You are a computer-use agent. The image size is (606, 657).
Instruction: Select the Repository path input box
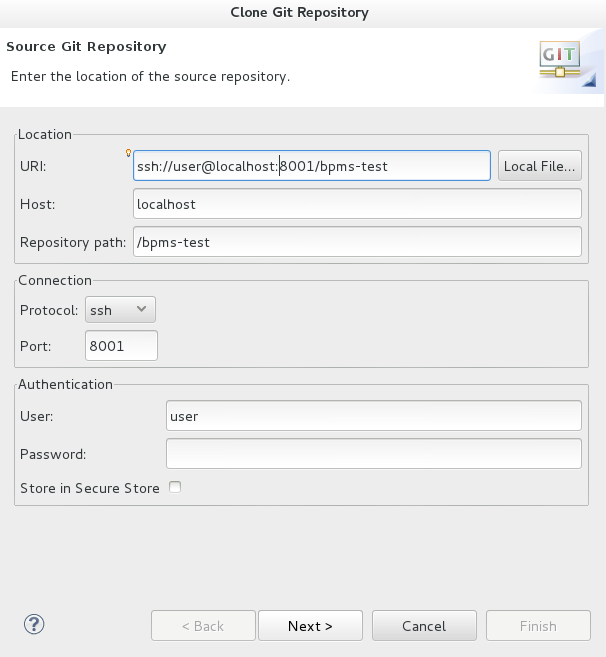(x=357, y=242)
